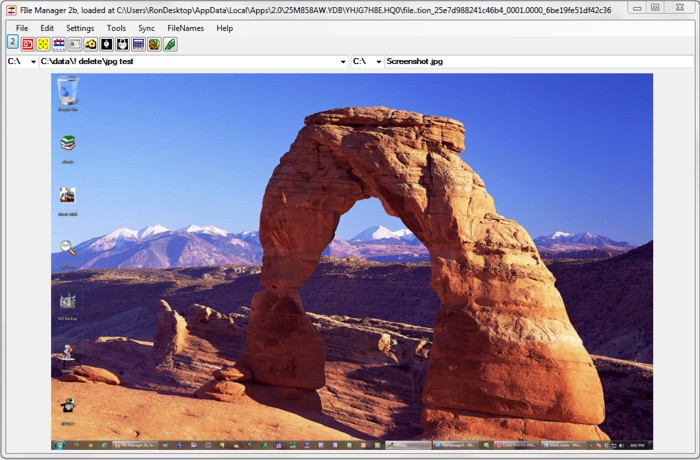The height and width of the screenshot is (460, 700).
Task: Expand the left folder path dropdown arrow
Action: [343, 62]
